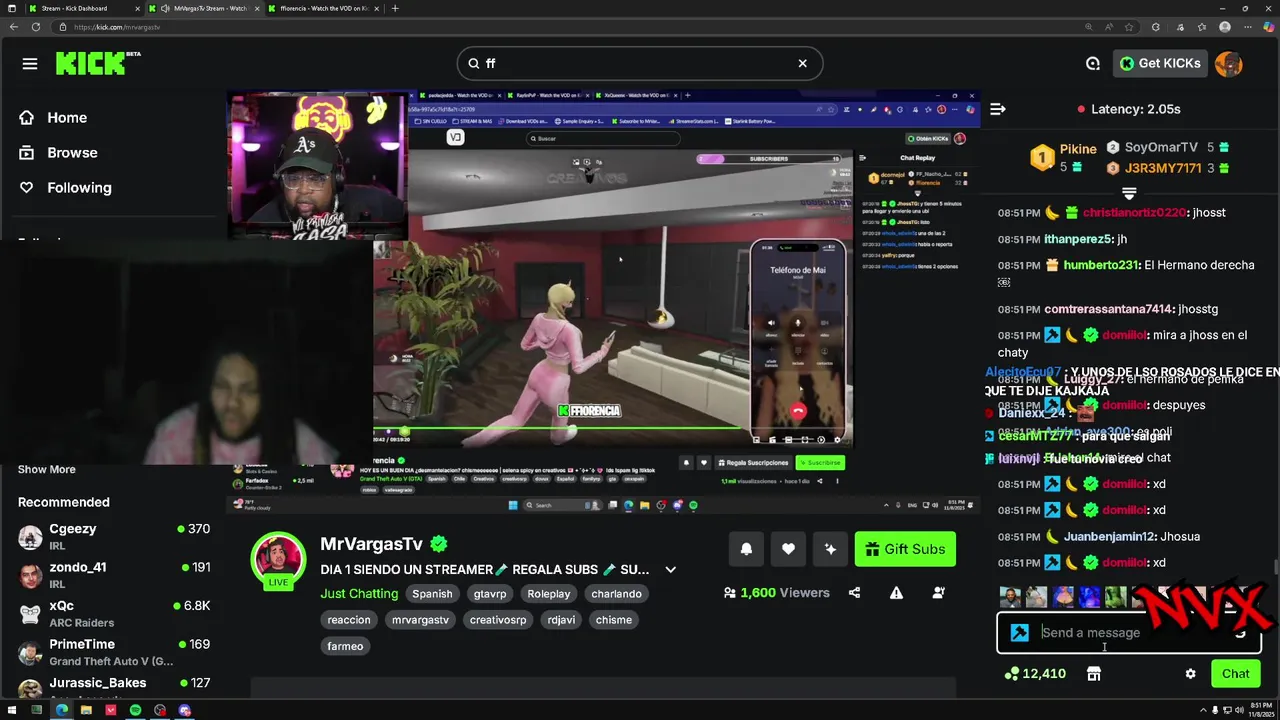The height and width of the screenshot is (720, 1280).
Task: Toggle the follow heart button
Action: (788, 548)
